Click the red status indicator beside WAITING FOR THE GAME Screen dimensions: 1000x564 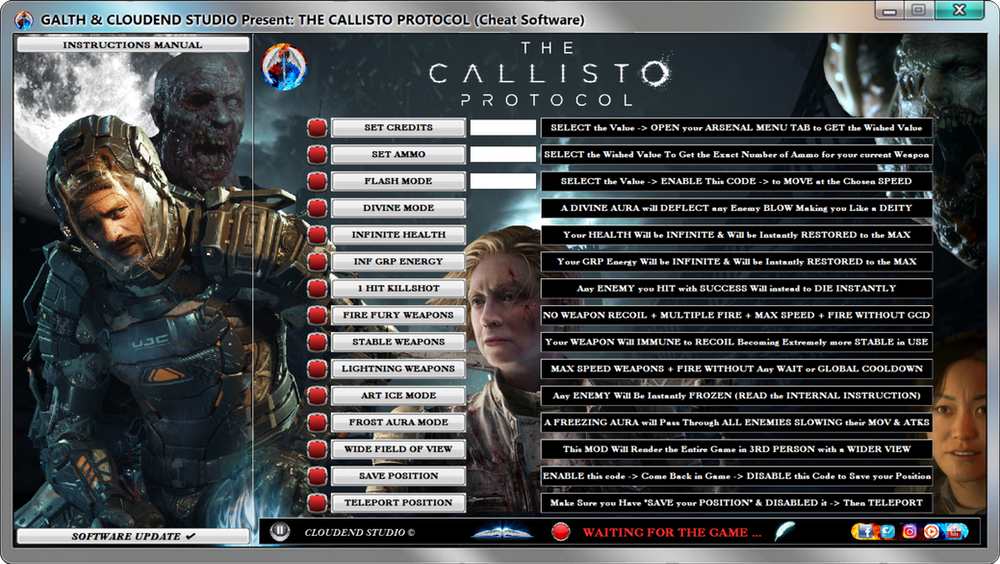tap(561, 531)
